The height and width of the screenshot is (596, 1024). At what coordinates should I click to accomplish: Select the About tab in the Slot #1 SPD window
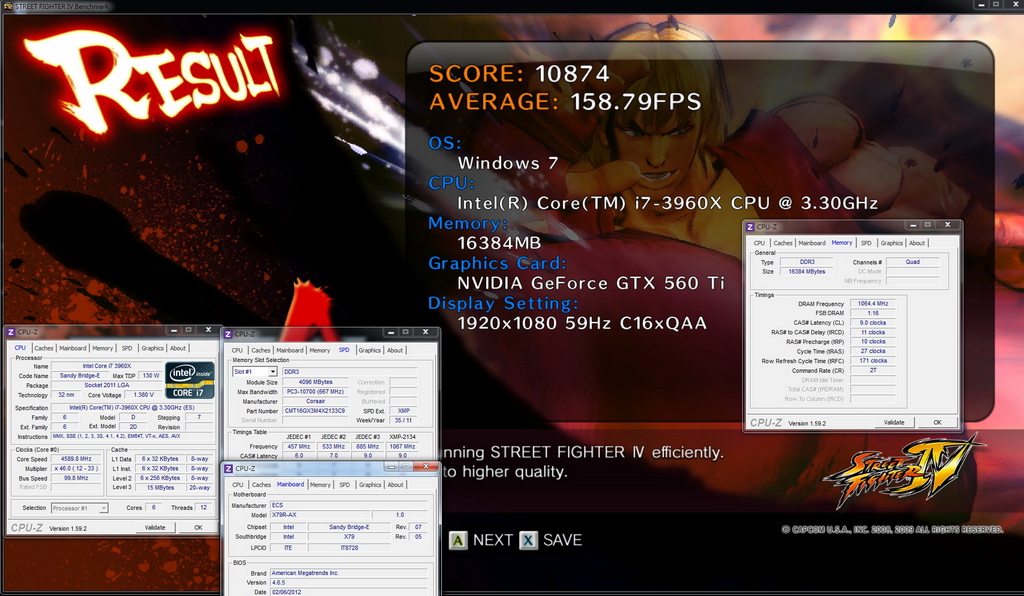pyautogui.click(x=394, y=351)
